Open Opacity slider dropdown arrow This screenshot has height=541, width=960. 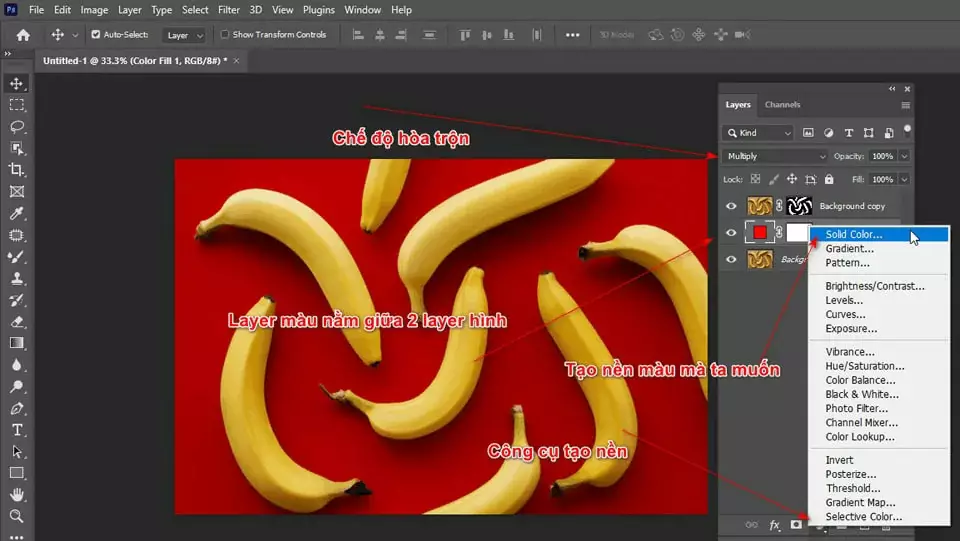[x=904, y=156]
